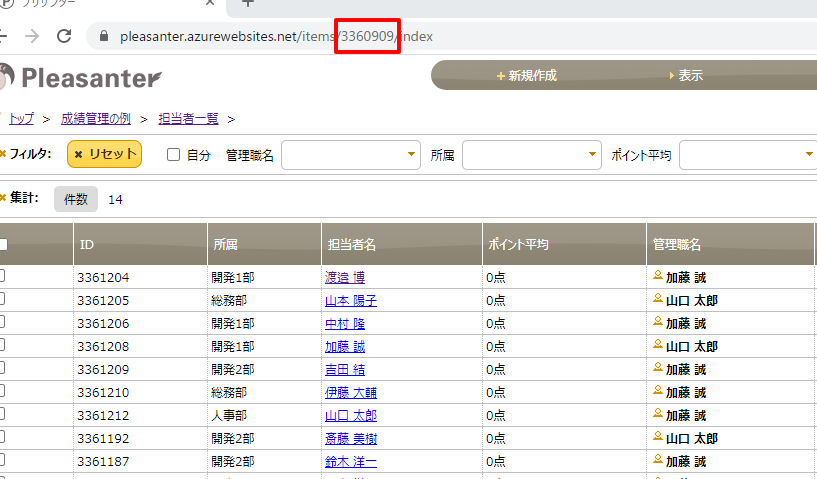Click the 件数 aggregate button
Viewport: 817px width, 479px height.
tap(76, 199)
